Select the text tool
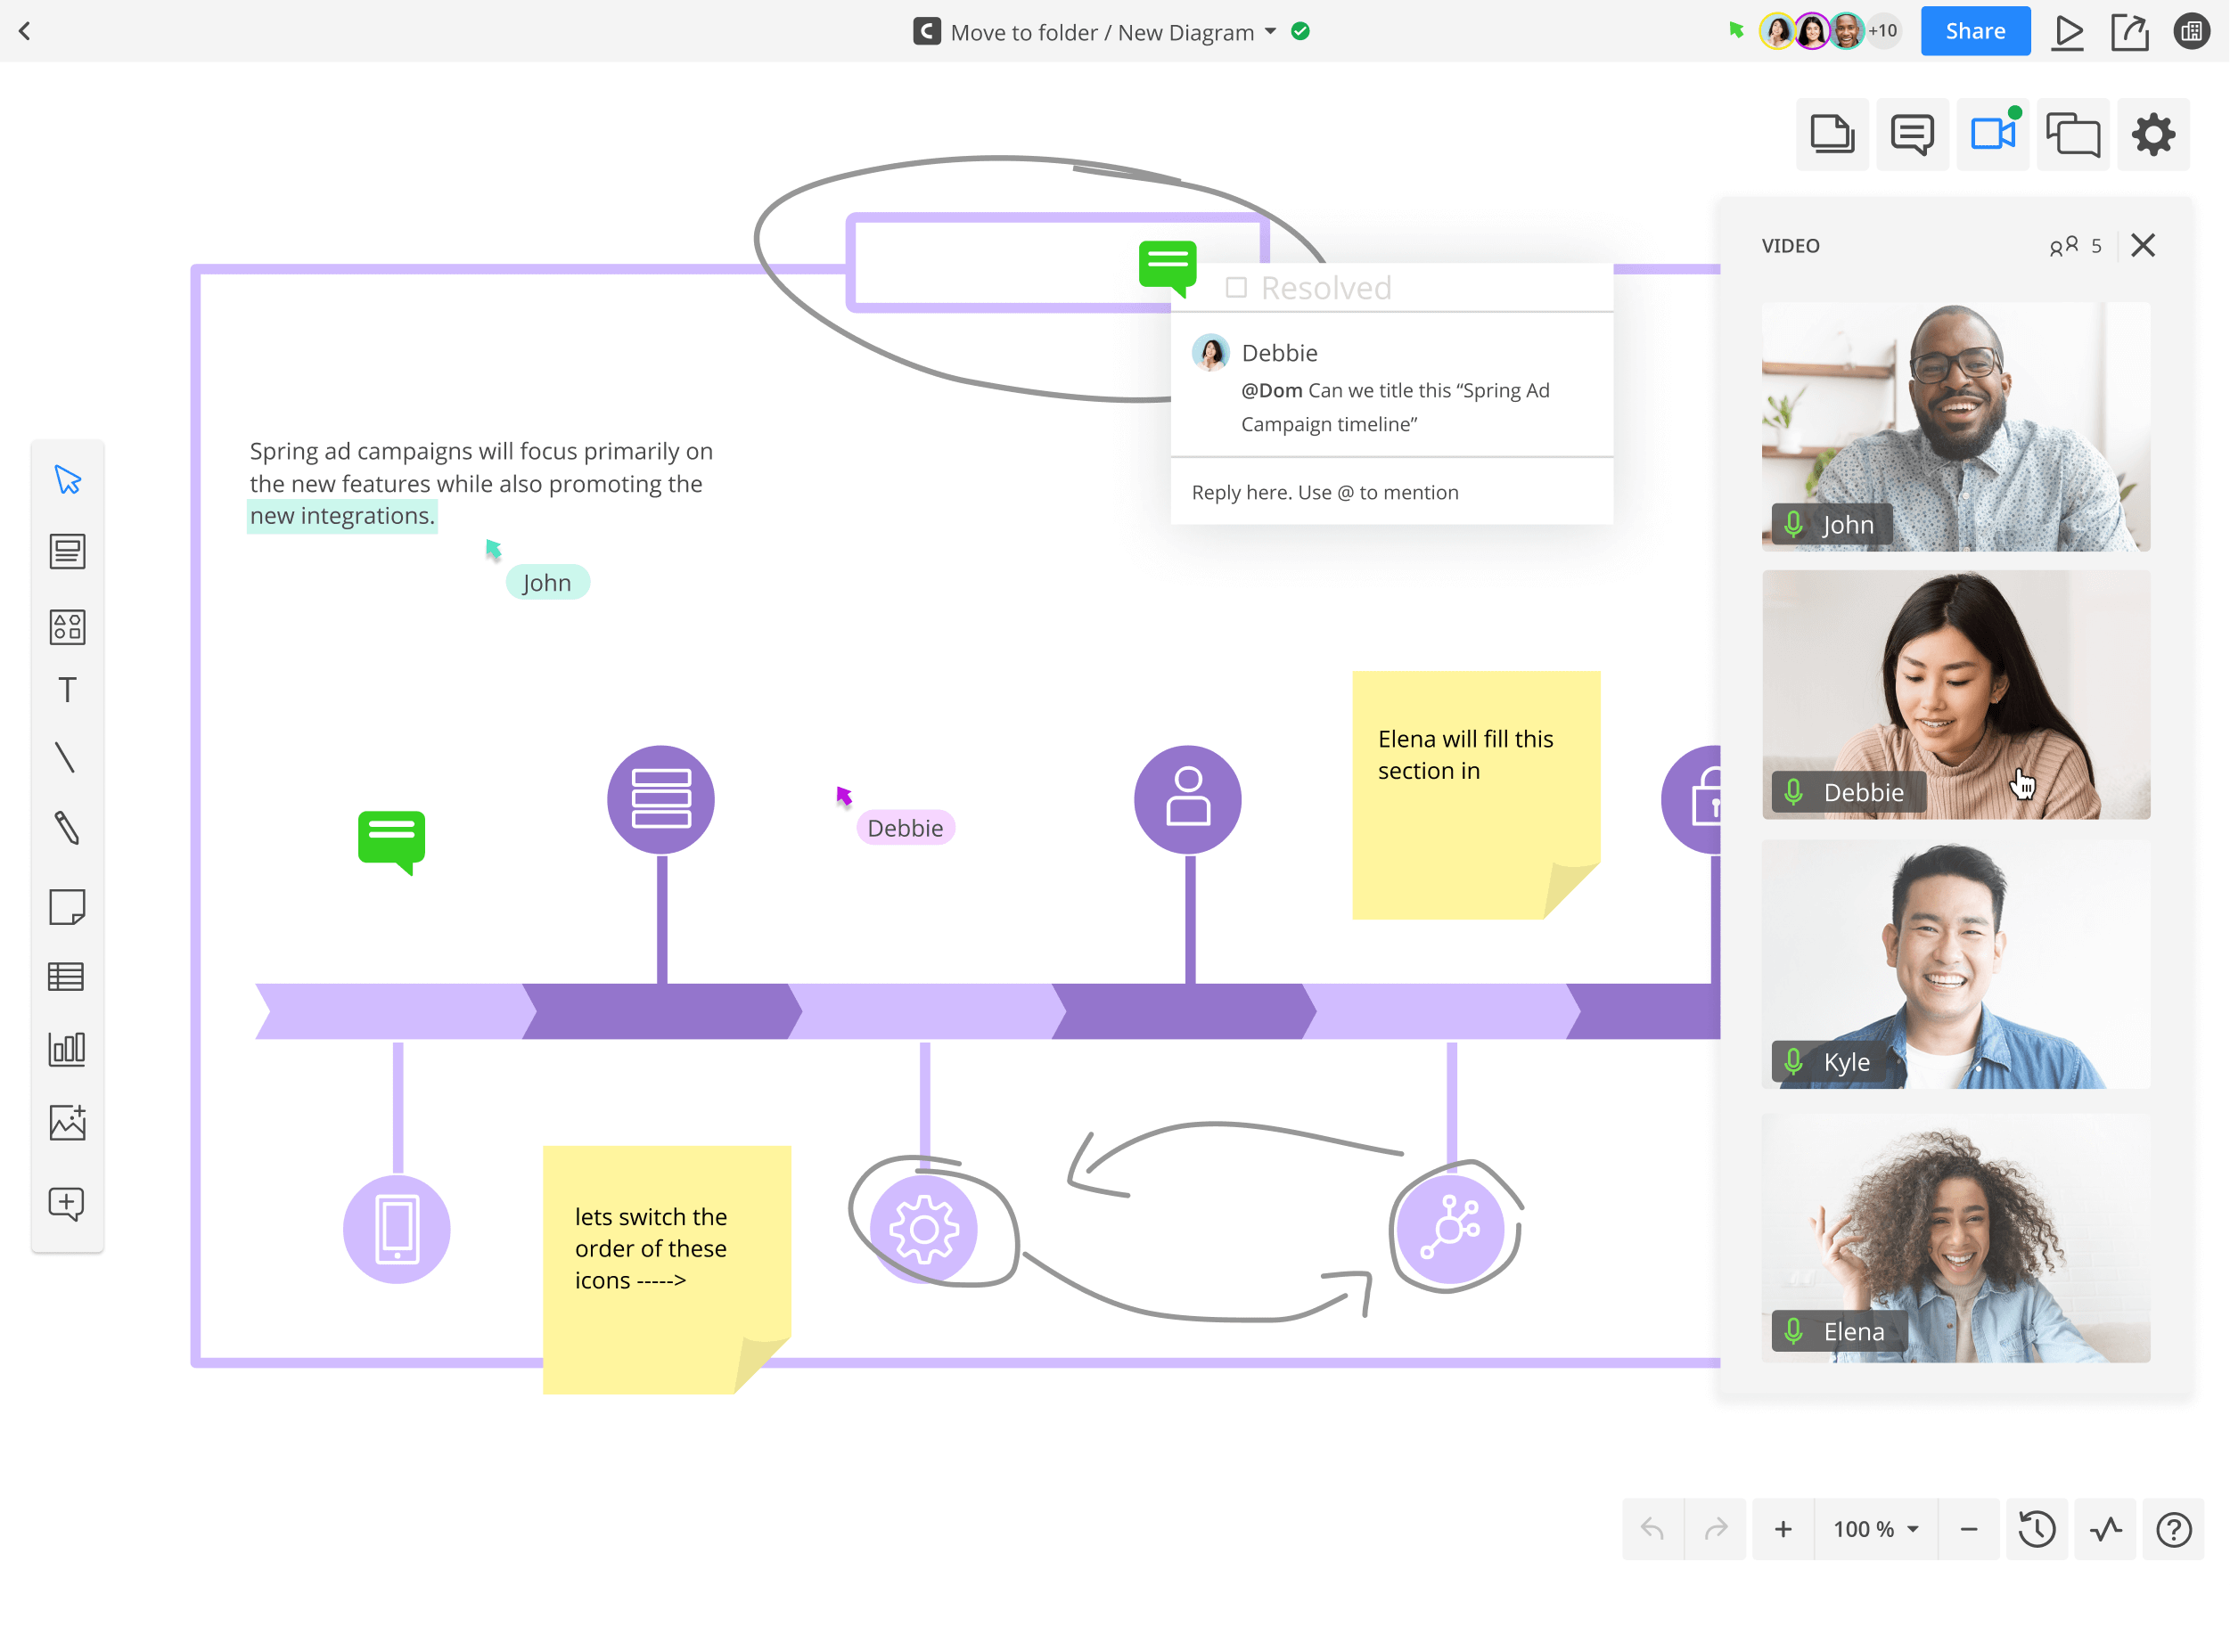The height and width of the screenshot is (1652, 2230). [x=68, y=694]
